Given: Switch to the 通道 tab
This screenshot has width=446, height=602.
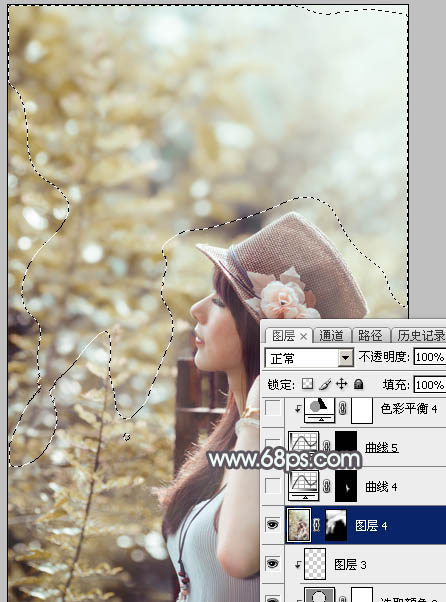Looking at the screenshot, I should 331,336.
